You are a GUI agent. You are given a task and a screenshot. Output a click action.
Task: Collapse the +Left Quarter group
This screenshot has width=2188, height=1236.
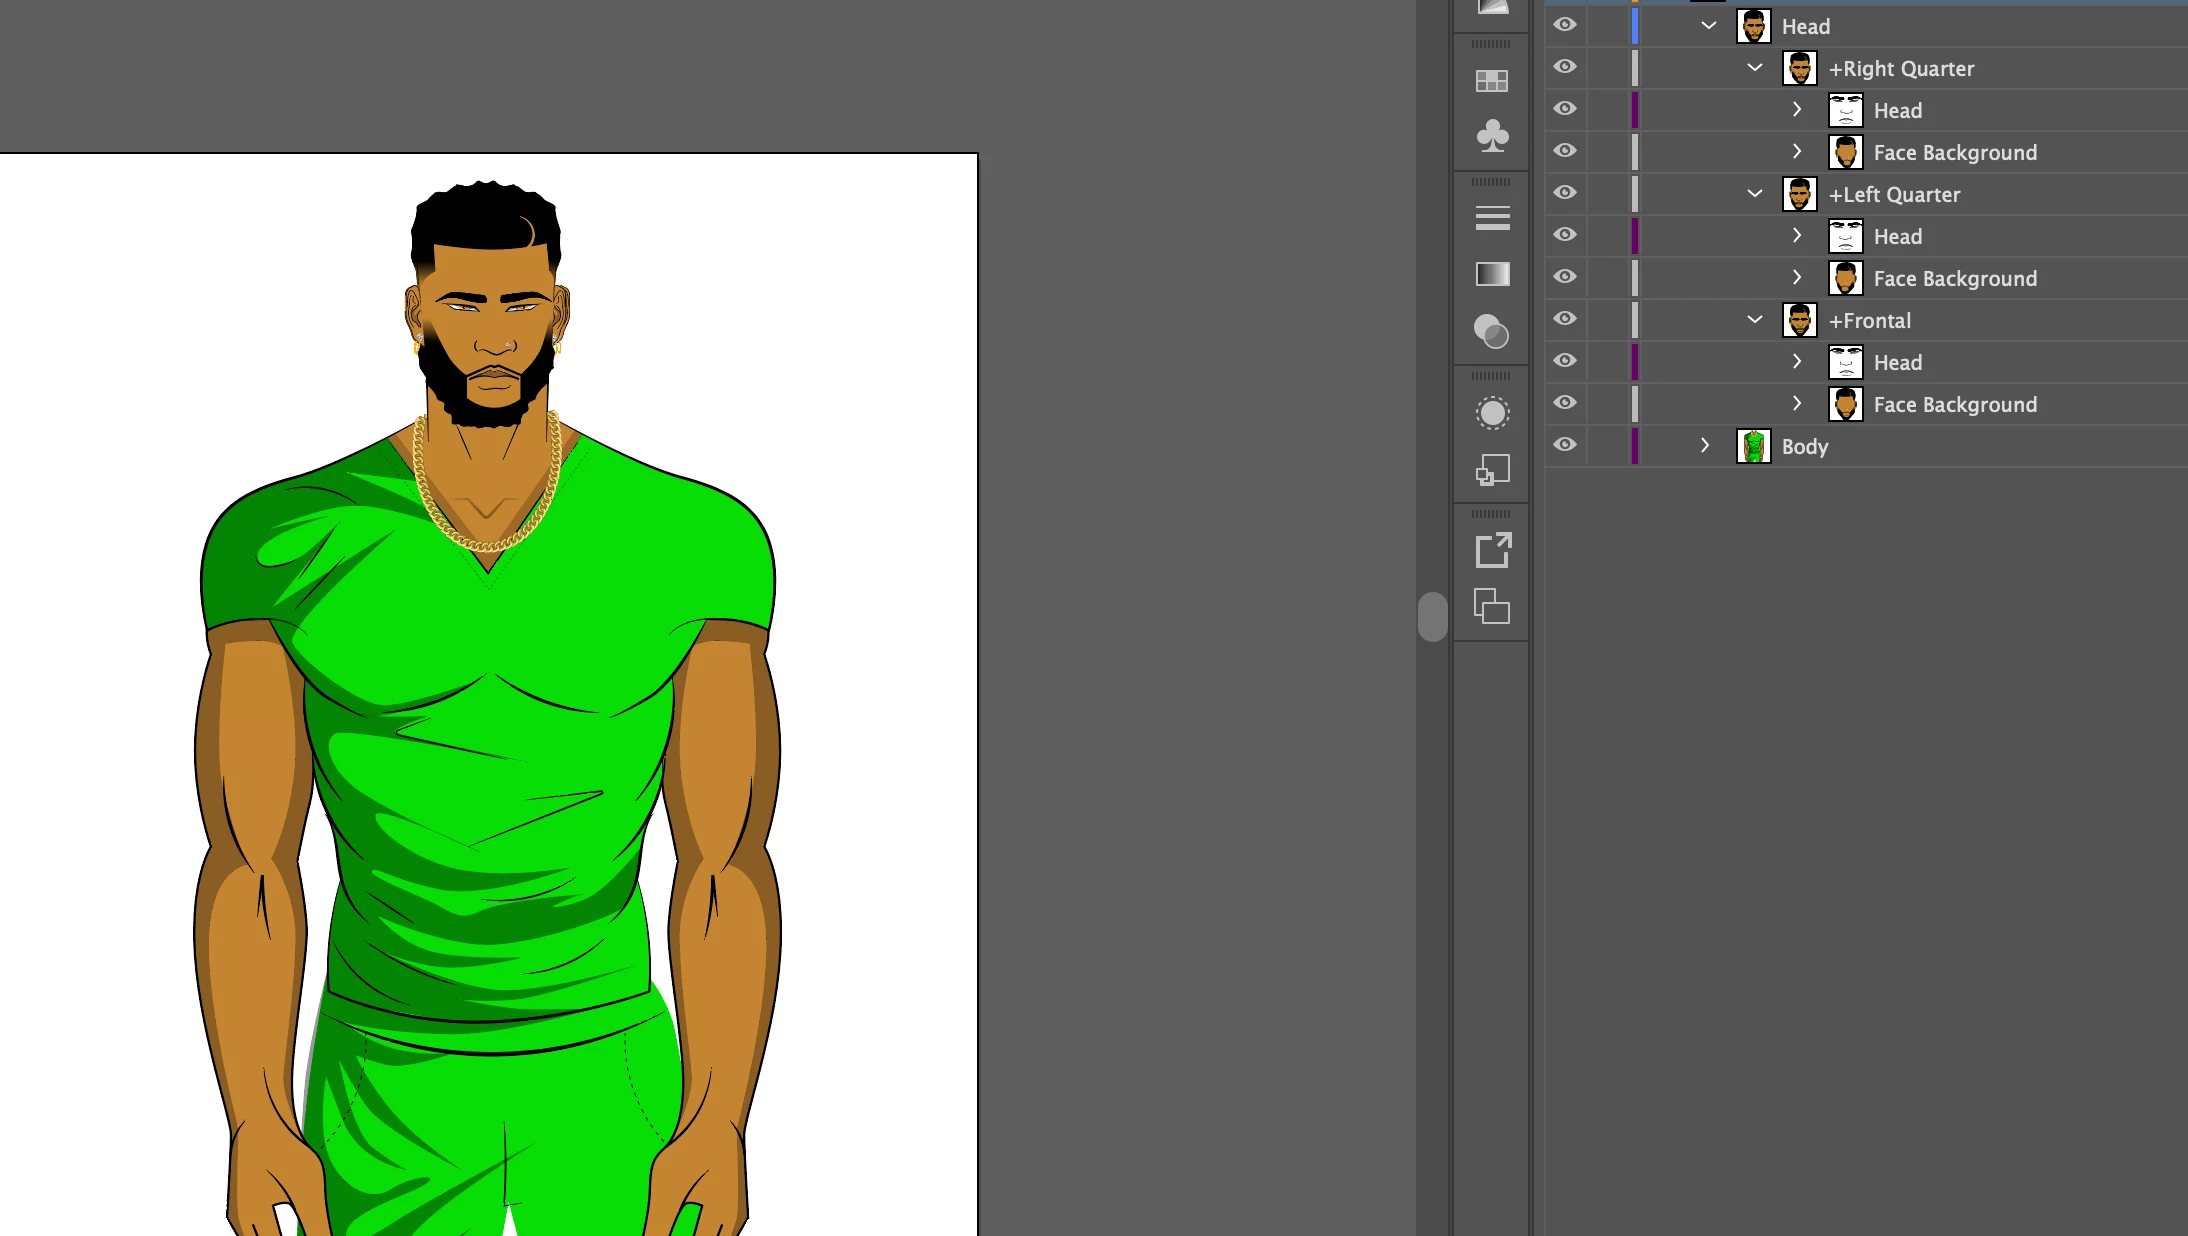(x=1754, y=194)
